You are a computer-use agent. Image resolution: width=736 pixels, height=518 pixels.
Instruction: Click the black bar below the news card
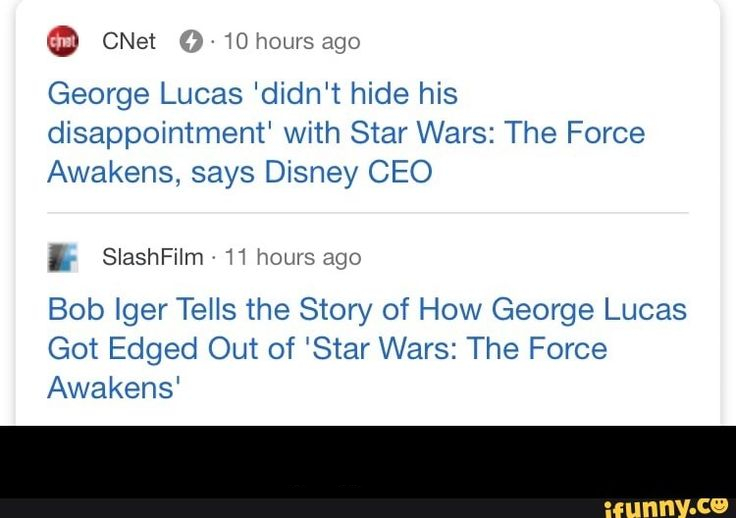[x=368, y=462]
